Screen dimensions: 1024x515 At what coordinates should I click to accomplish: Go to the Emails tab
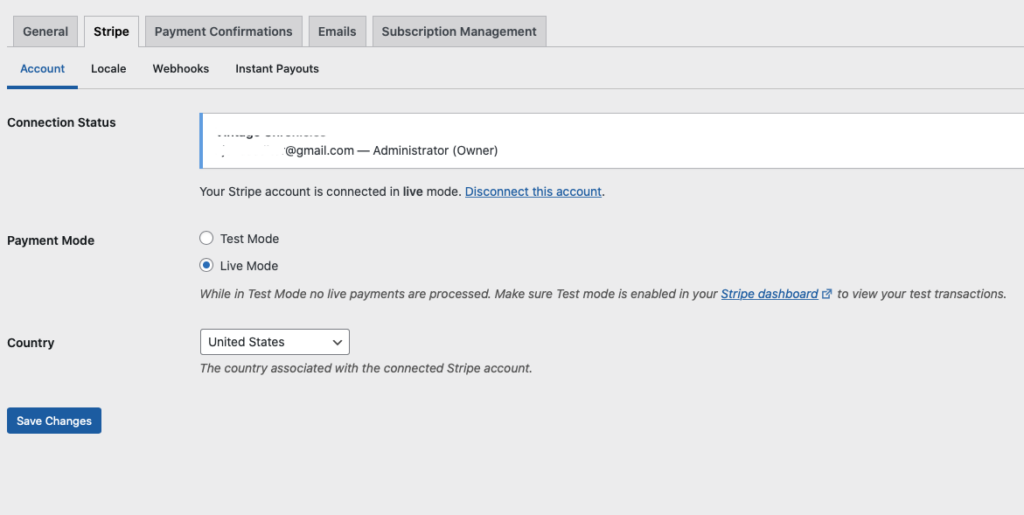coord(337,31)
